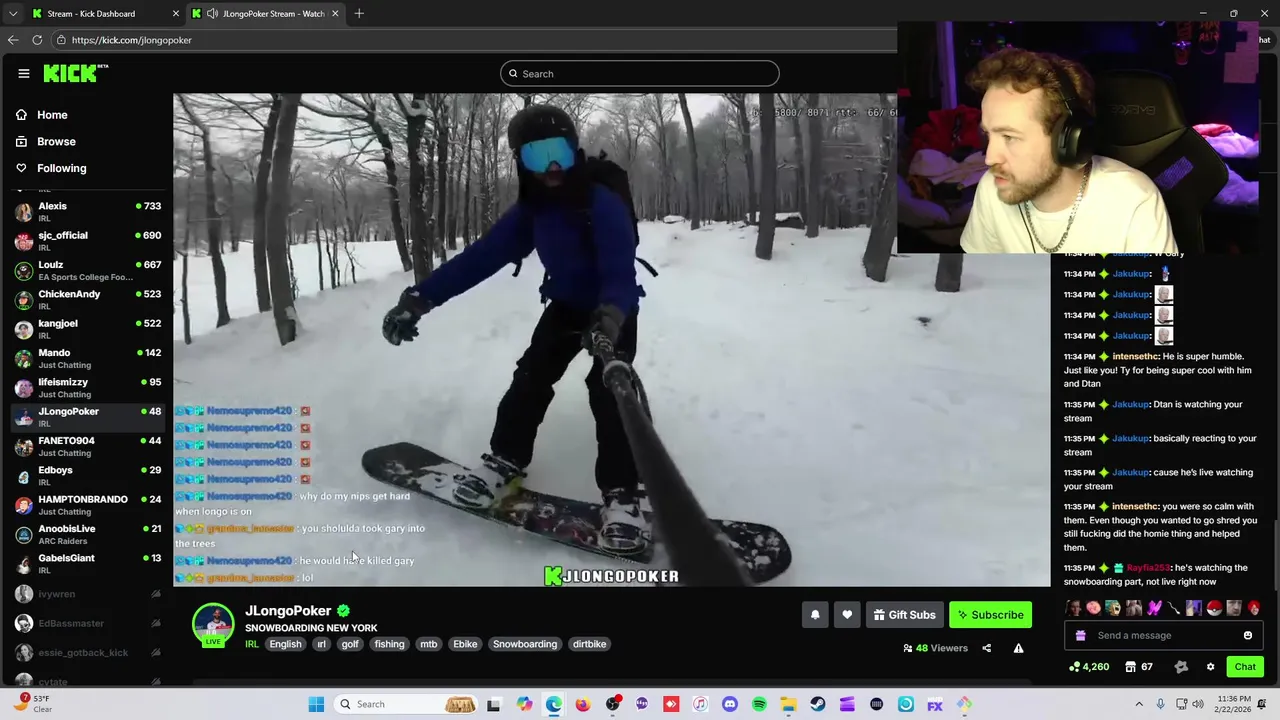
Task: Click the JLongoPoker profile avatar
Action: point(213,623)
